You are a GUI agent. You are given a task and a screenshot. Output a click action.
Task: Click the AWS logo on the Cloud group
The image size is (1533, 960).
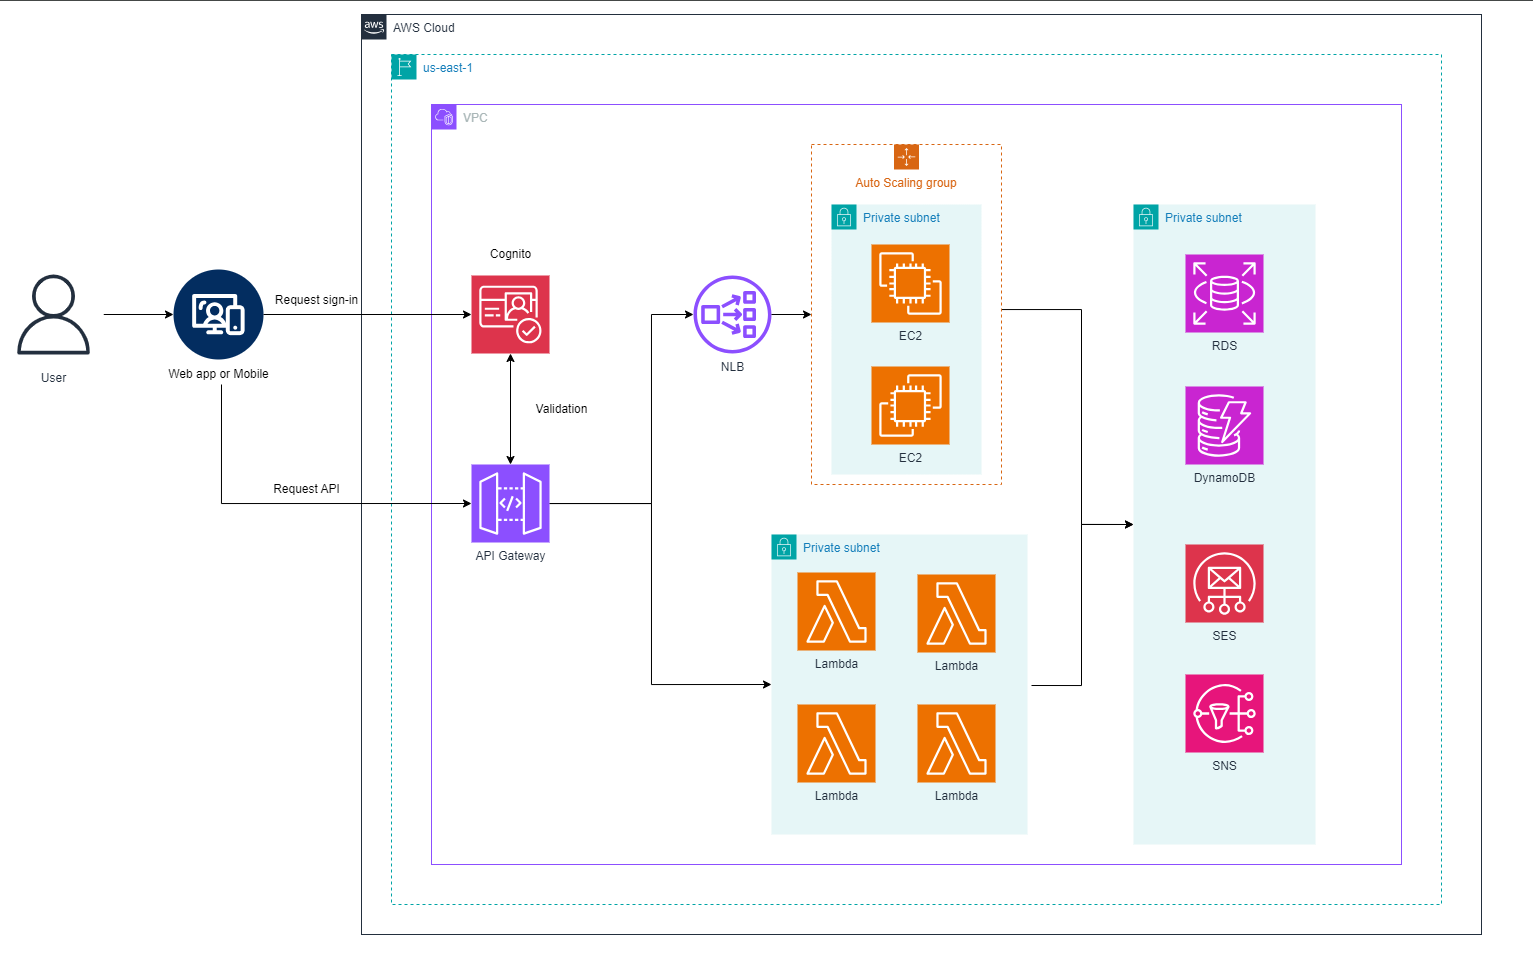[x=374, y=27]
